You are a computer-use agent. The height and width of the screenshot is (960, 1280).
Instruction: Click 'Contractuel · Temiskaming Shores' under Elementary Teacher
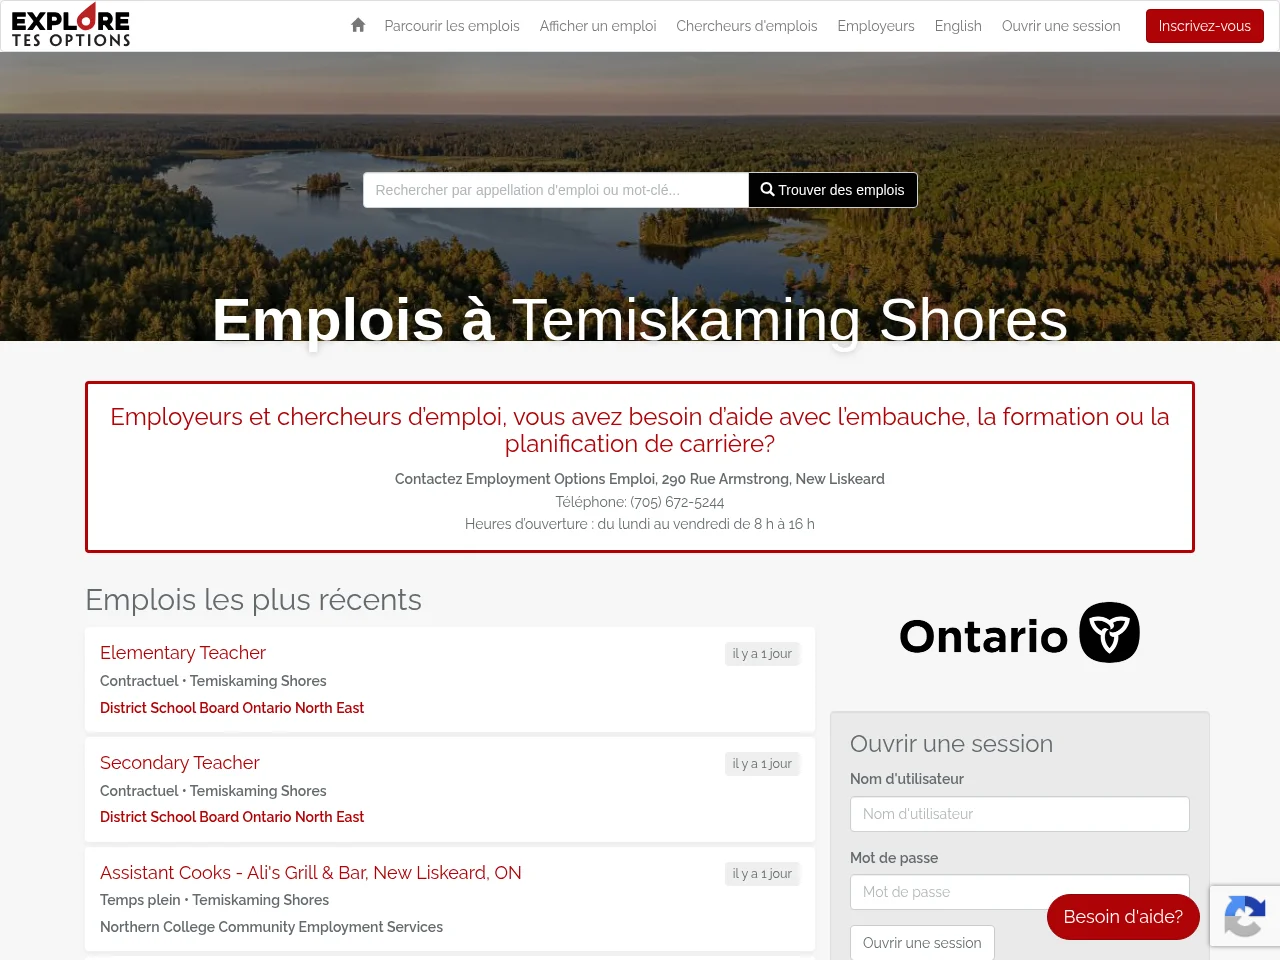(213, 681)
